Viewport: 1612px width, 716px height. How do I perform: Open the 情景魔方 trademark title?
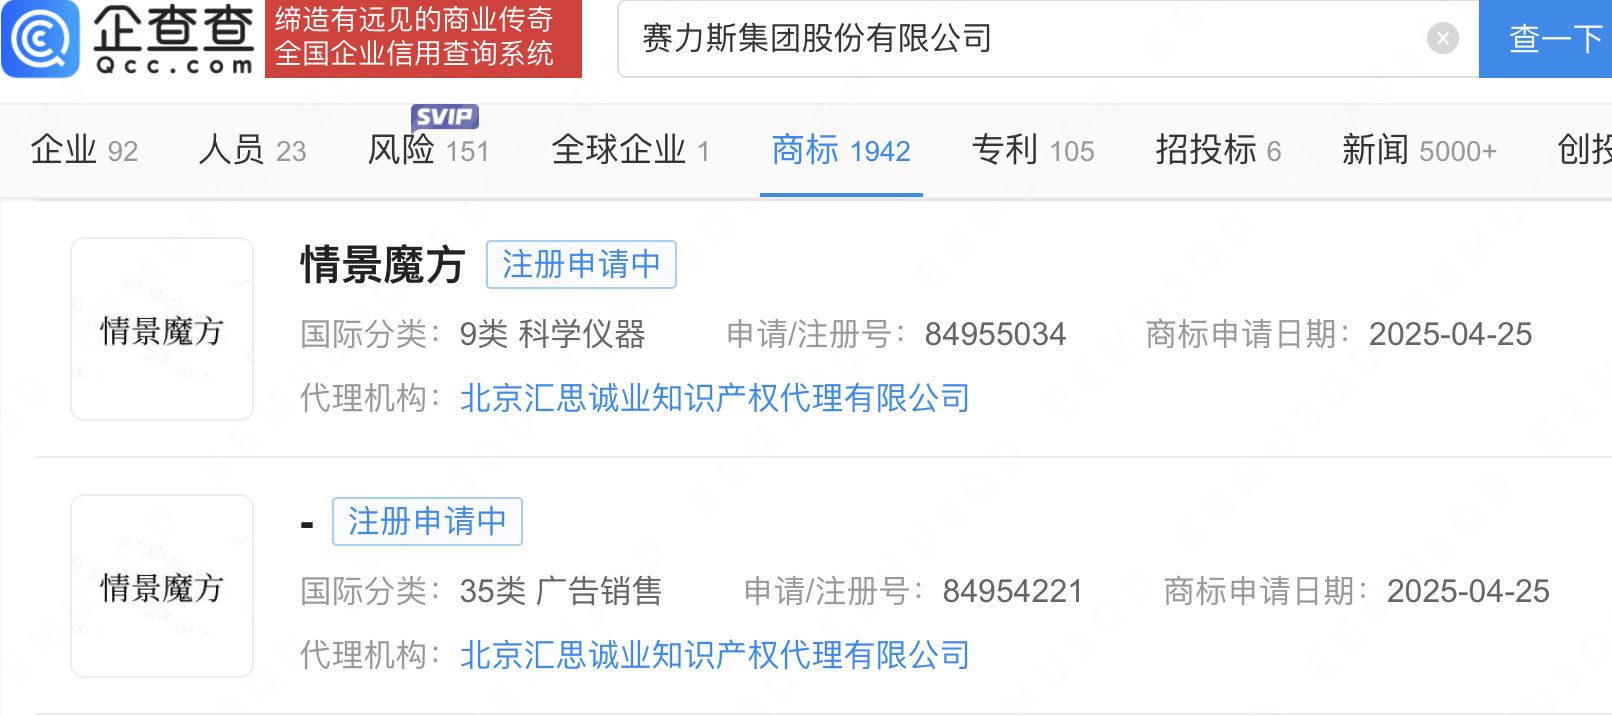383,265
